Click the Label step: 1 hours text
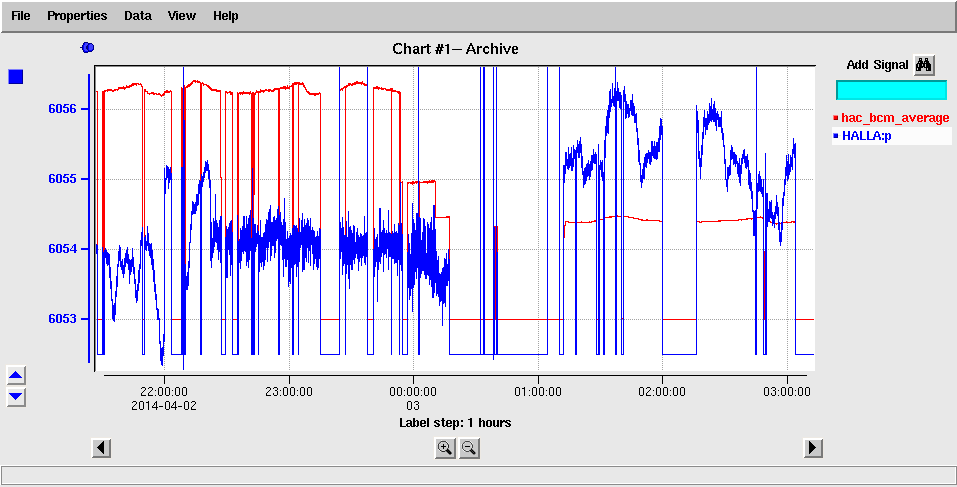Image resolution: width=957 pixels, height=487 pixels. pyautogui.click(x=455, y=422)
